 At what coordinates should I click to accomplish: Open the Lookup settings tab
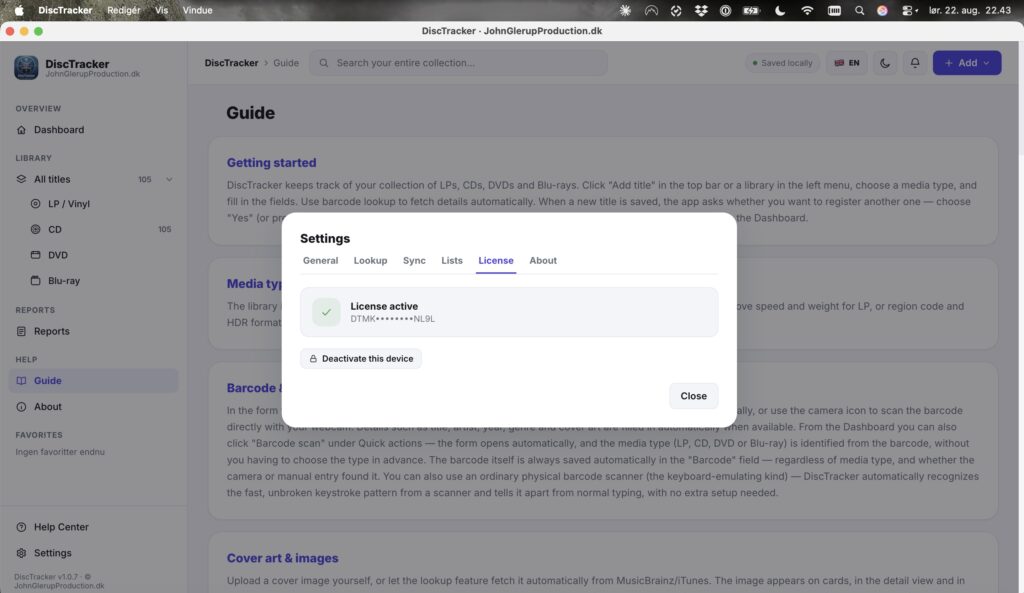pyautogui.click(x=370, y=260)
